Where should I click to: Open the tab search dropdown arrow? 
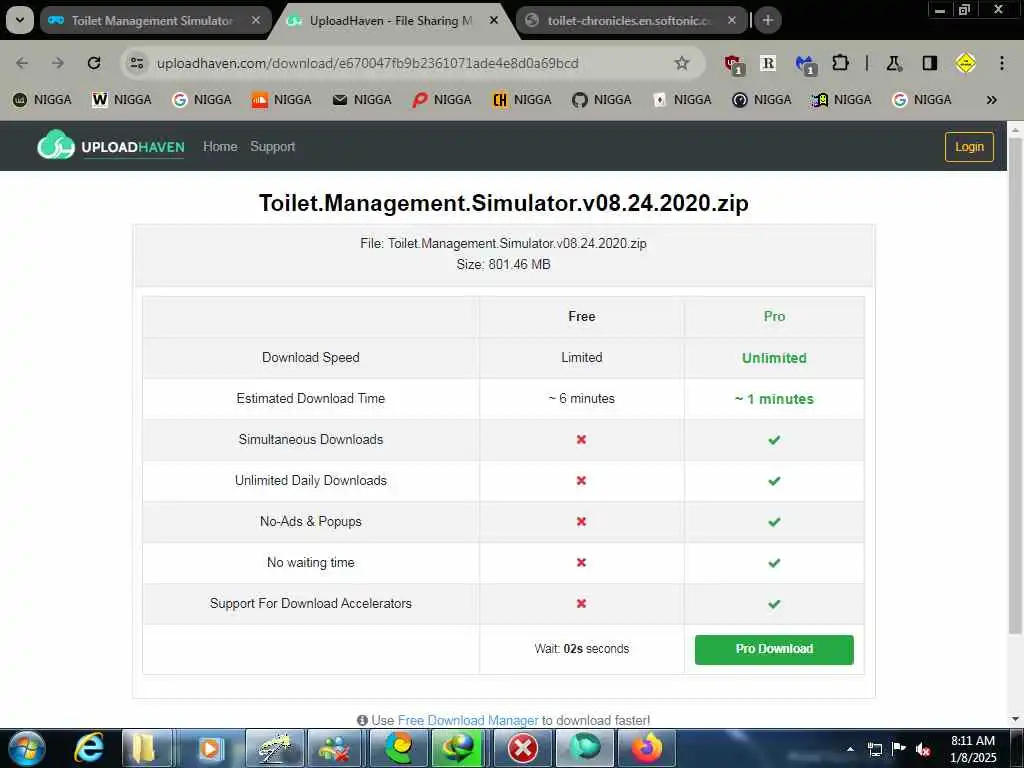[x=20, y=20]
